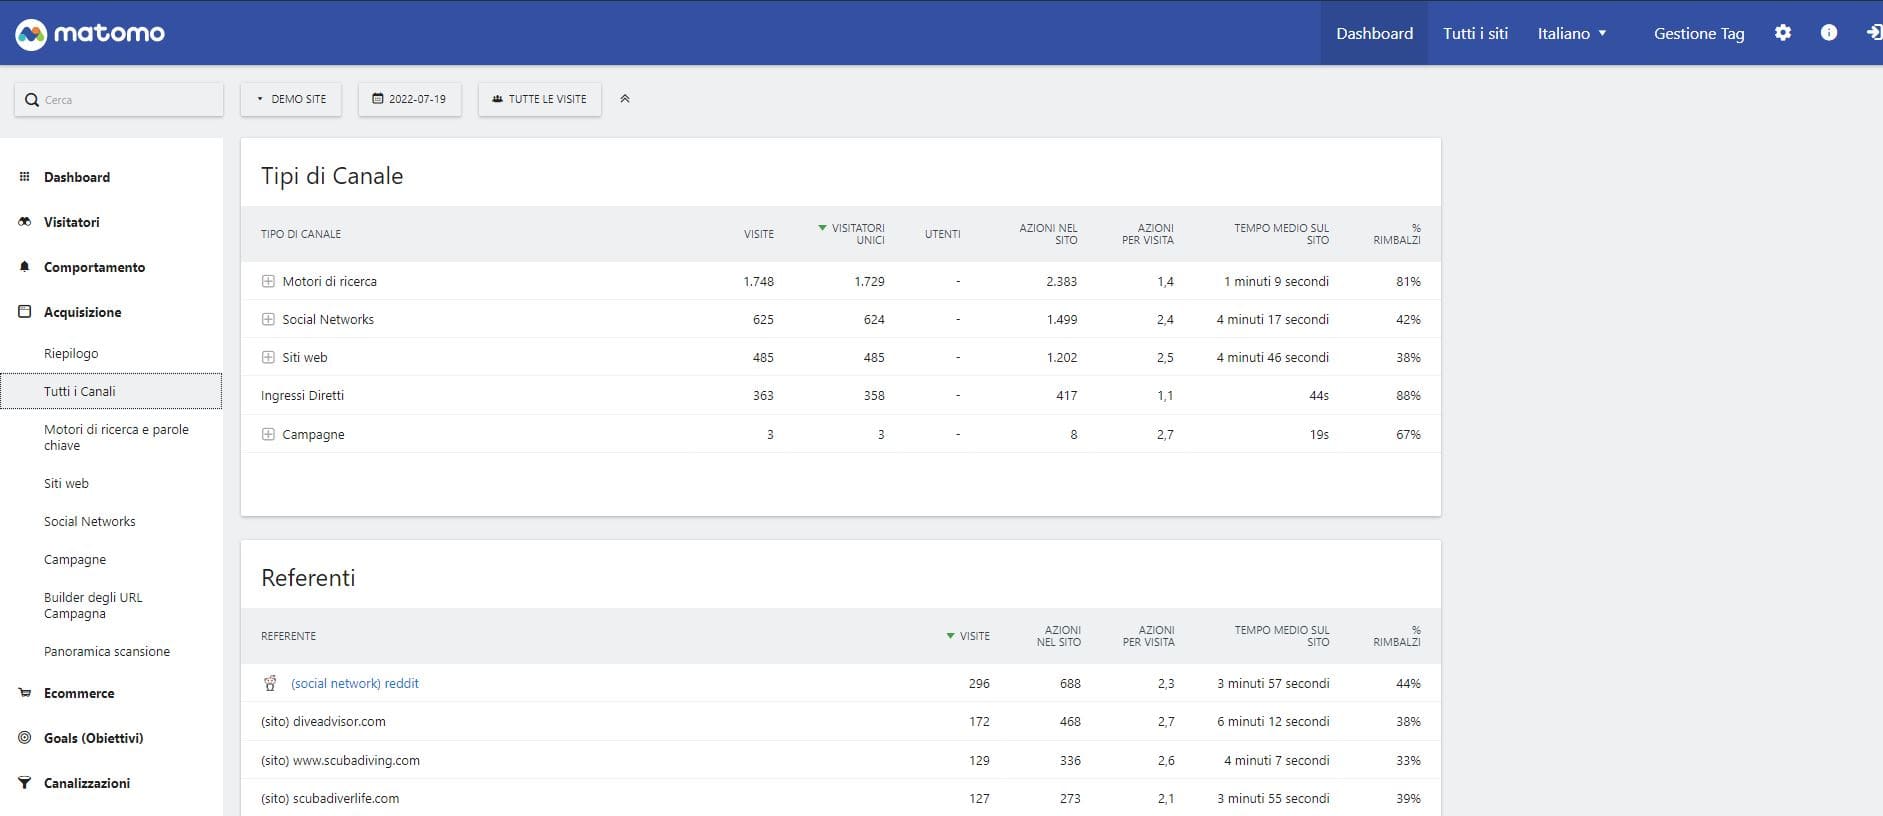Screen dimensions: 1883x816
Task: Click the sign-in arrow icon
Action: click(x=1873, y=33)
